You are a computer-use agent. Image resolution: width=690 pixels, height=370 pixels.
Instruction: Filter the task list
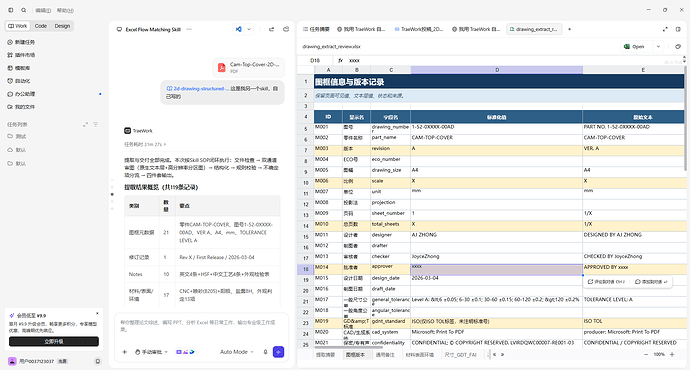(x=95, y=125)
